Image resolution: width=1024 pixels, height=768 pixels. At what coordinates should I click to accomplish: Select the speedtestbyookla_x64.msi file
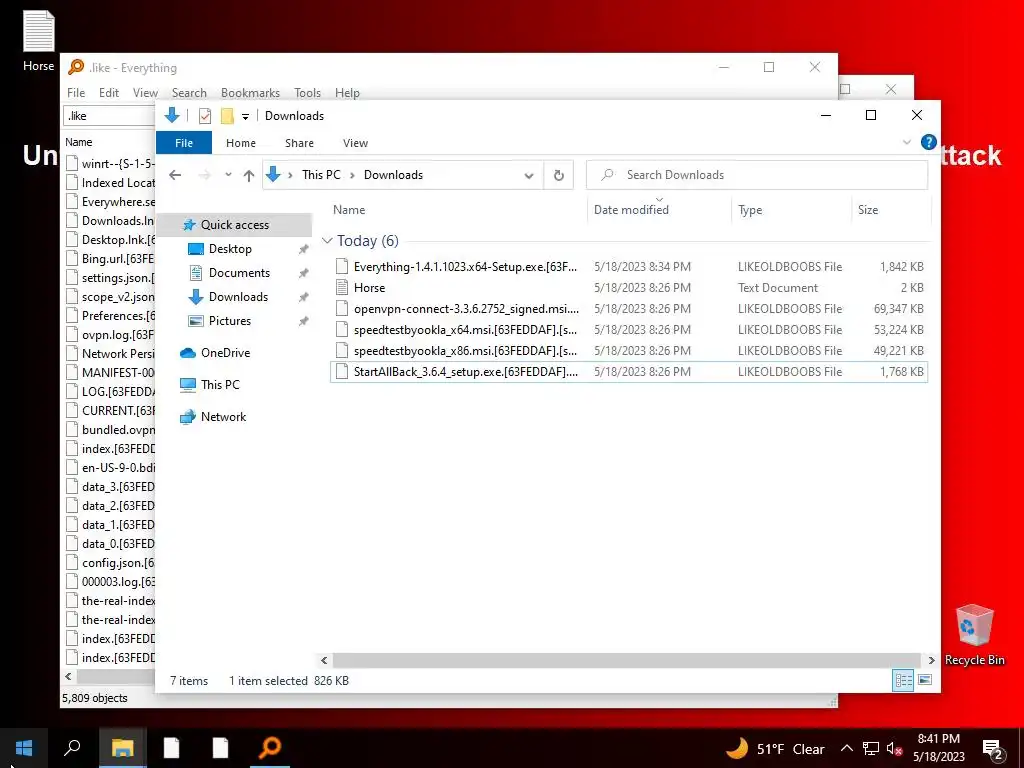click(629, 329)
